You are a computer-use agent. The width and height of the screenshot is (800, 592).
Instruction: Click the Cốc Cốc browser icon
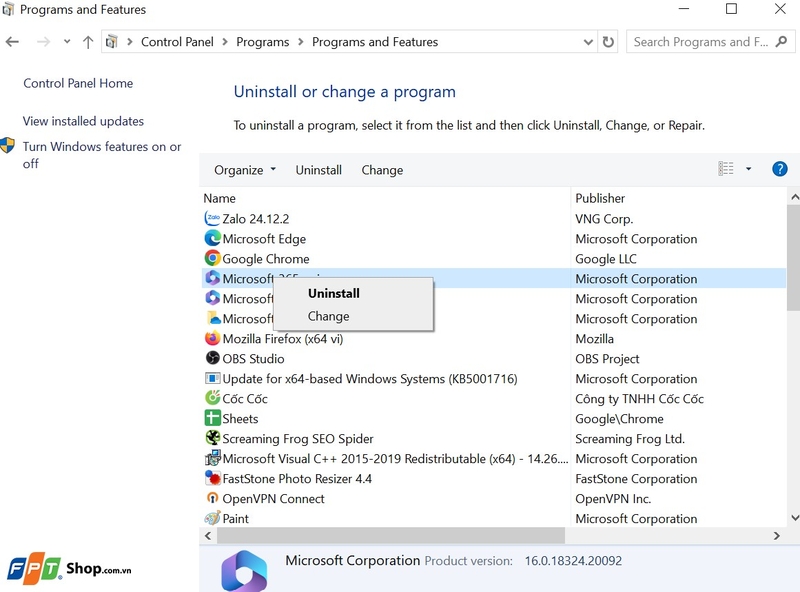tap(212, 398)
